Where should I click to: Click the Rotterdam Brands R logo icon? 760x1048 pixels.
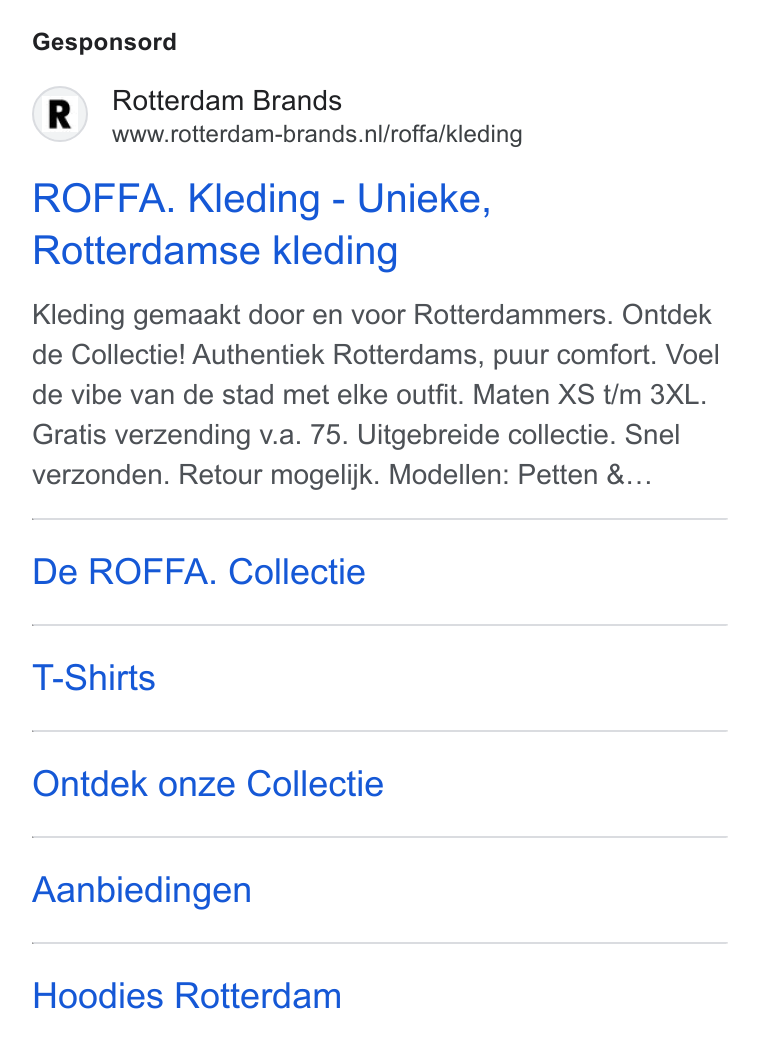tap(60, 114)
